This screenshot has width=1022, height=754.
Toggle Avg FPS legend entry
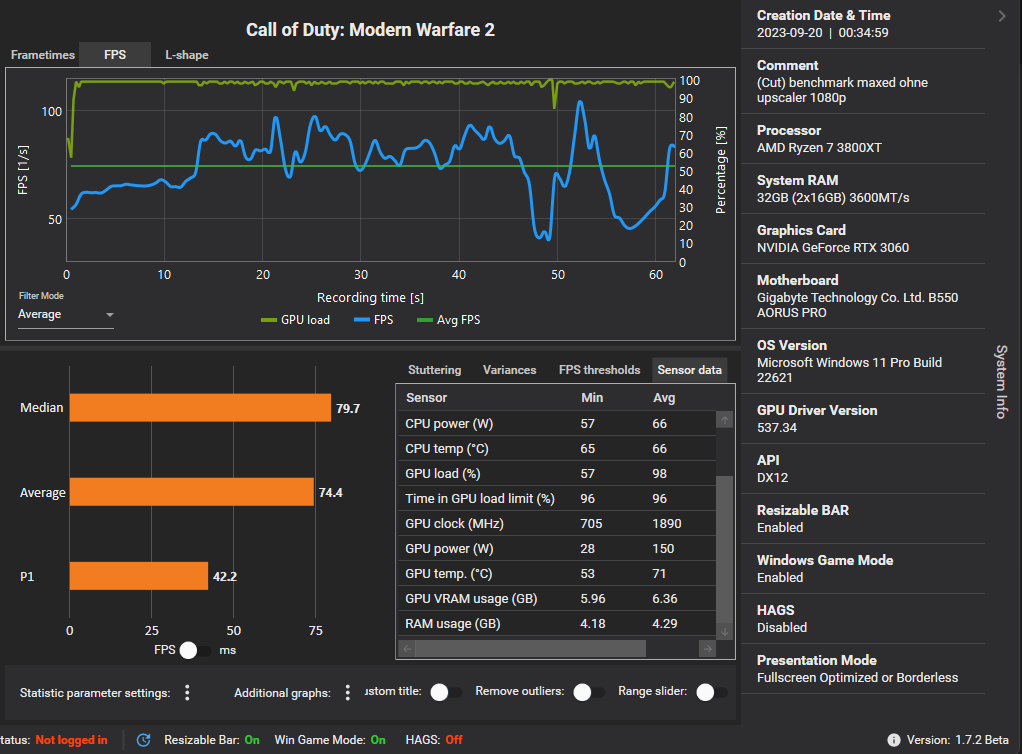point(448,320)
